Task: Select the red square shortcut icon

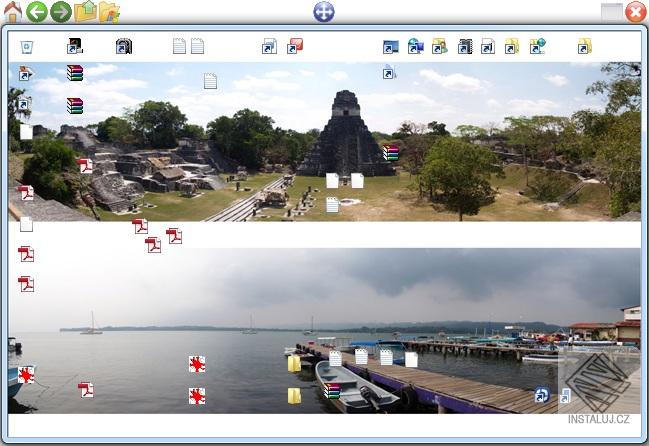Action: (295, 46)
